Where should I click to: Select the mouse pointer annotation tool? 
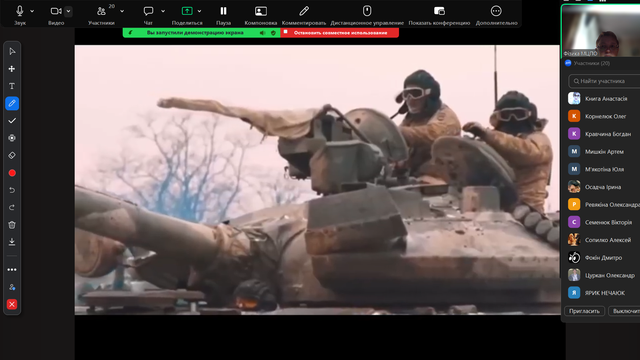[x=12, y=51]
